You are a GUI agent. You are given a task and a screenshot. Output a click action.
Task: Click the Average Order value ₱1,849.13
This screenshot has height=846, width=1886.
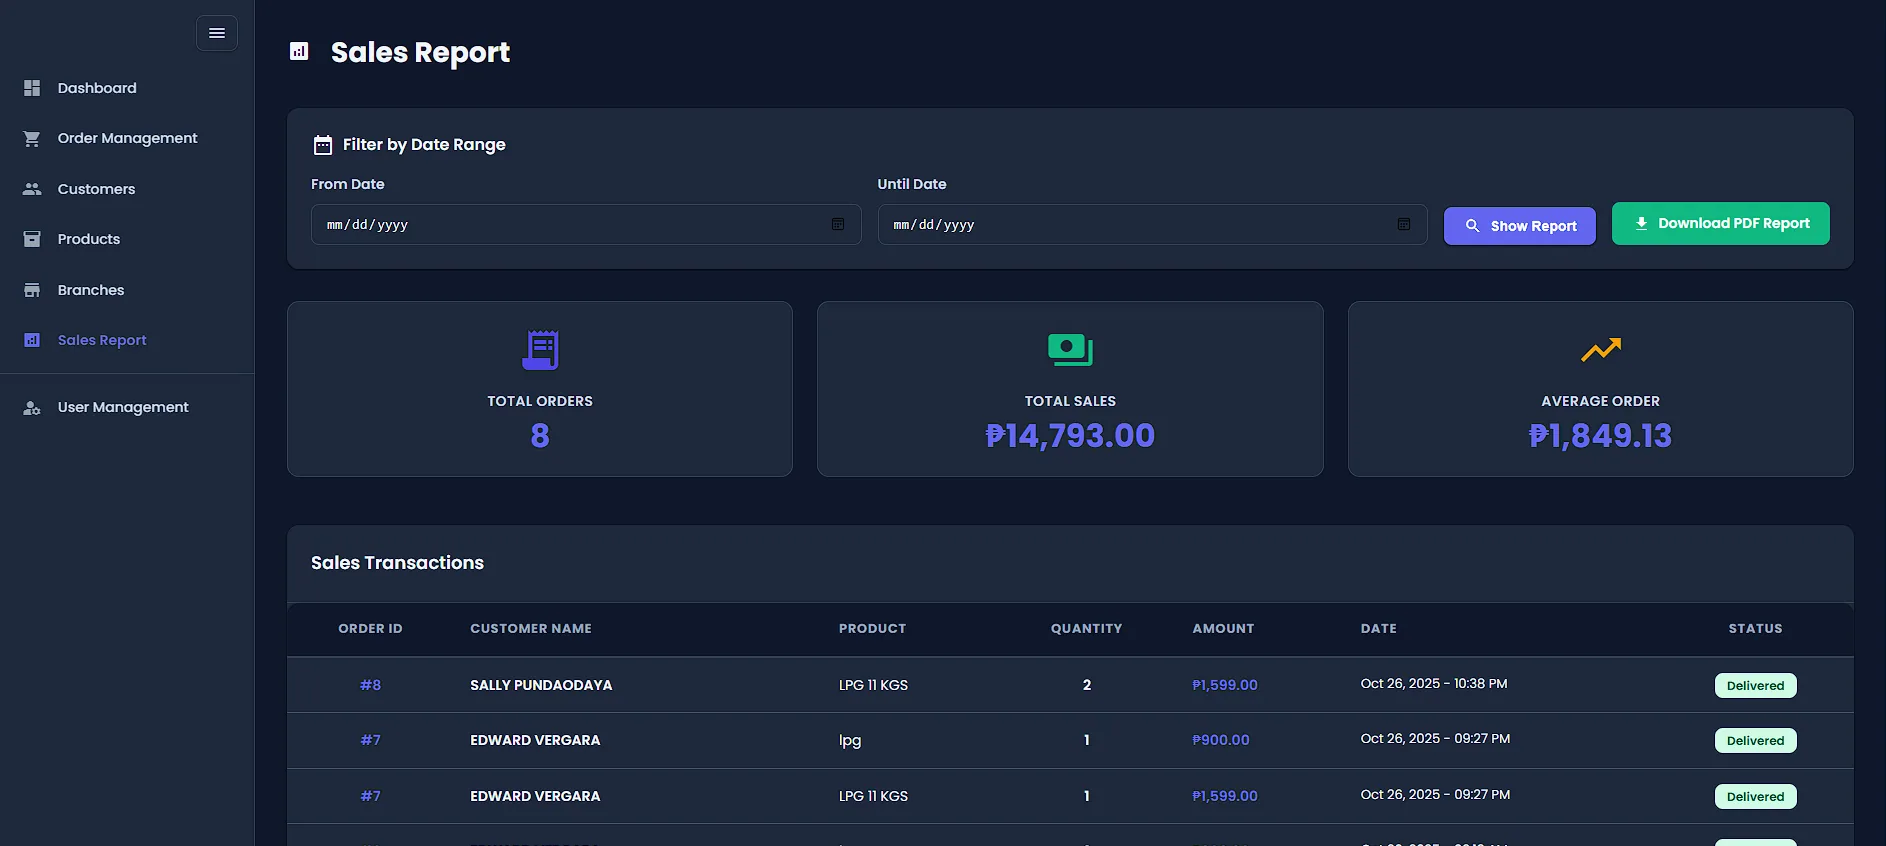tap(1601, 436)
